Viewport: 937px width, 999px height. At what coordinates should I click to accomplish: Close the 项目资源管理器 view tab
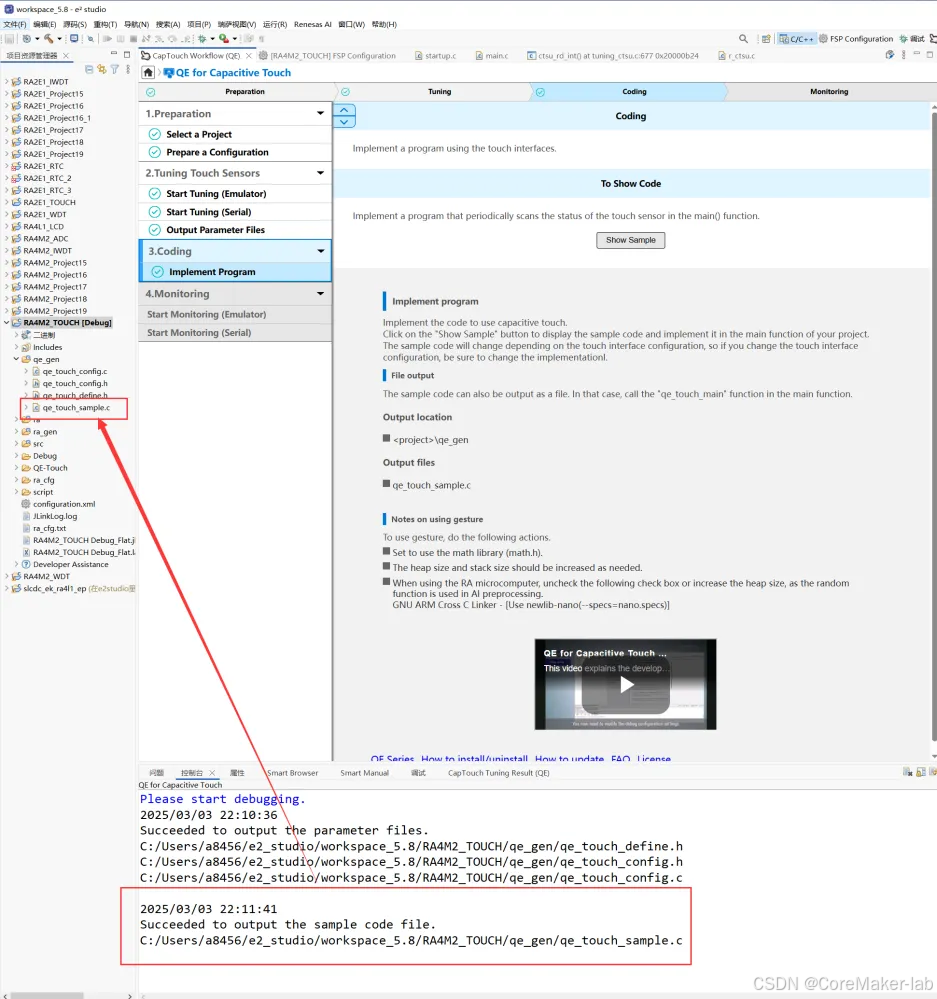tap(66, 56)
